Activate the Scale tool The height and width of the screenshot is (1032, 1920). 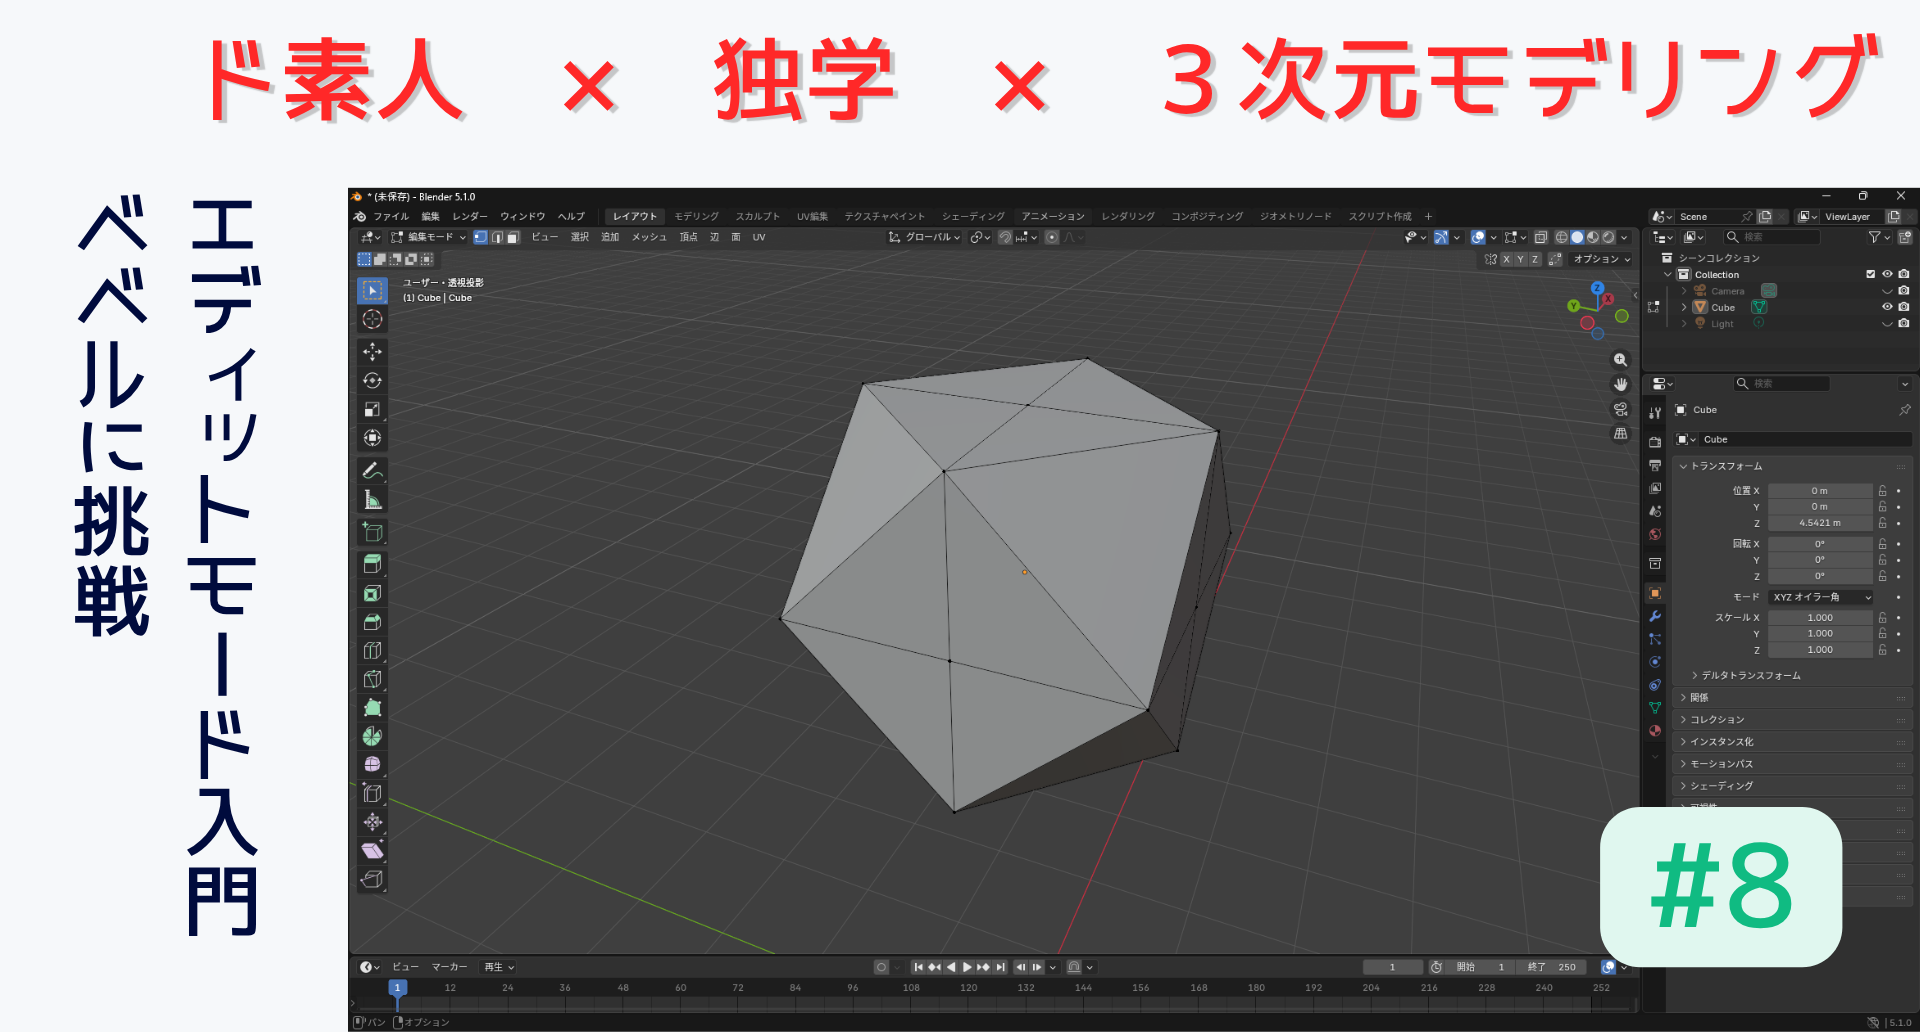pyautogui.click(x=372, y=409)
